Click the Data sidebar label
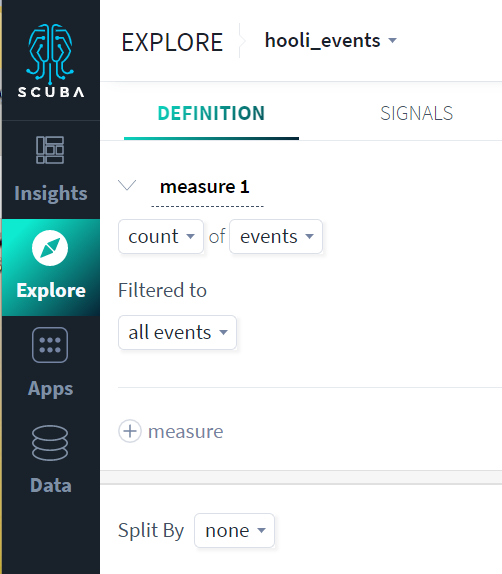Viewport: 502px width, 574px height. [x=51, y=485]
